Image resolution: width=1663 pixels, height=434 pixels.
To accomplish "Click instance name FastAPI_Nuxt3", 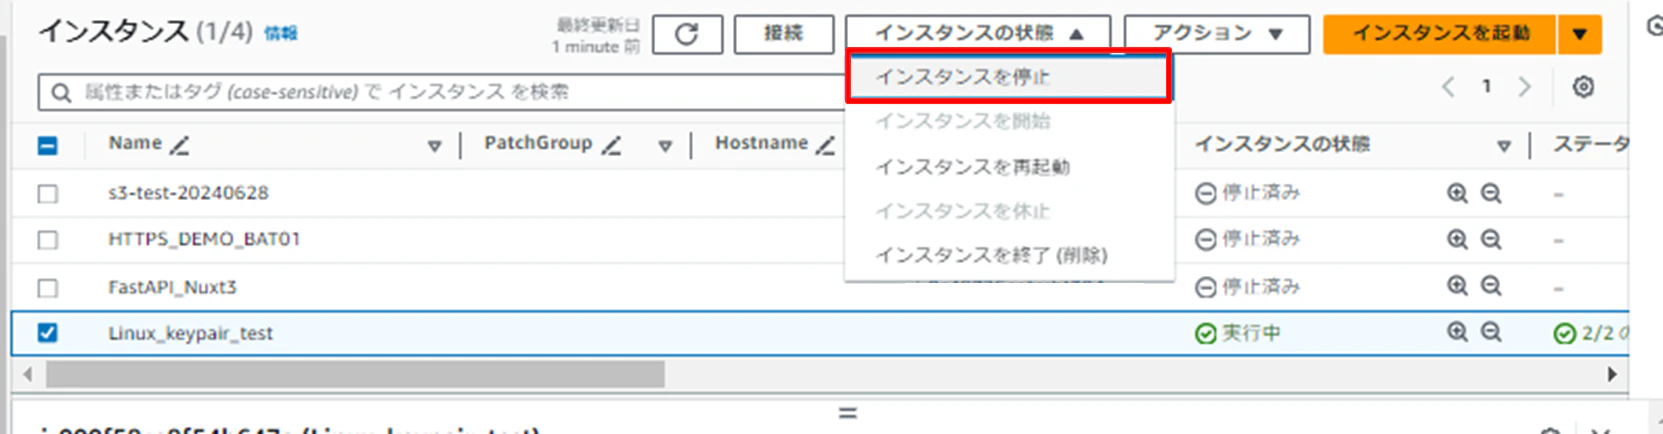I will click(x=172, y=287).
